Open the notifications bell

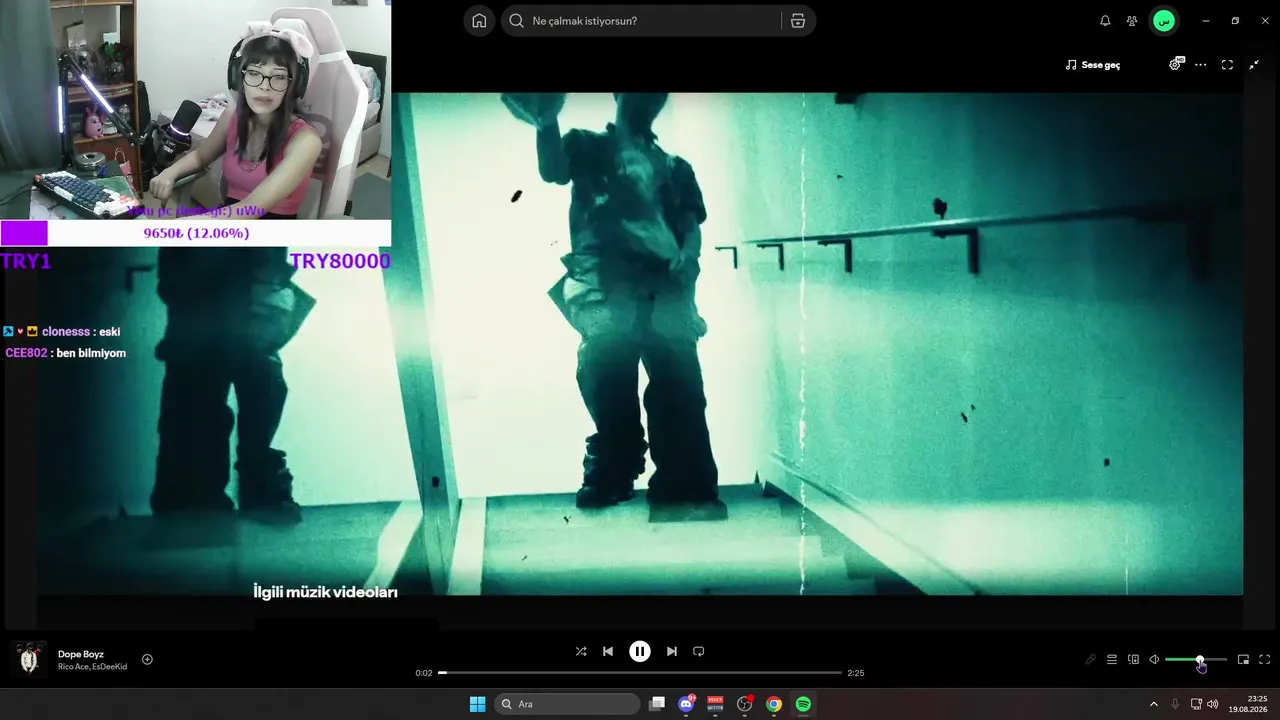[1105, 21]
